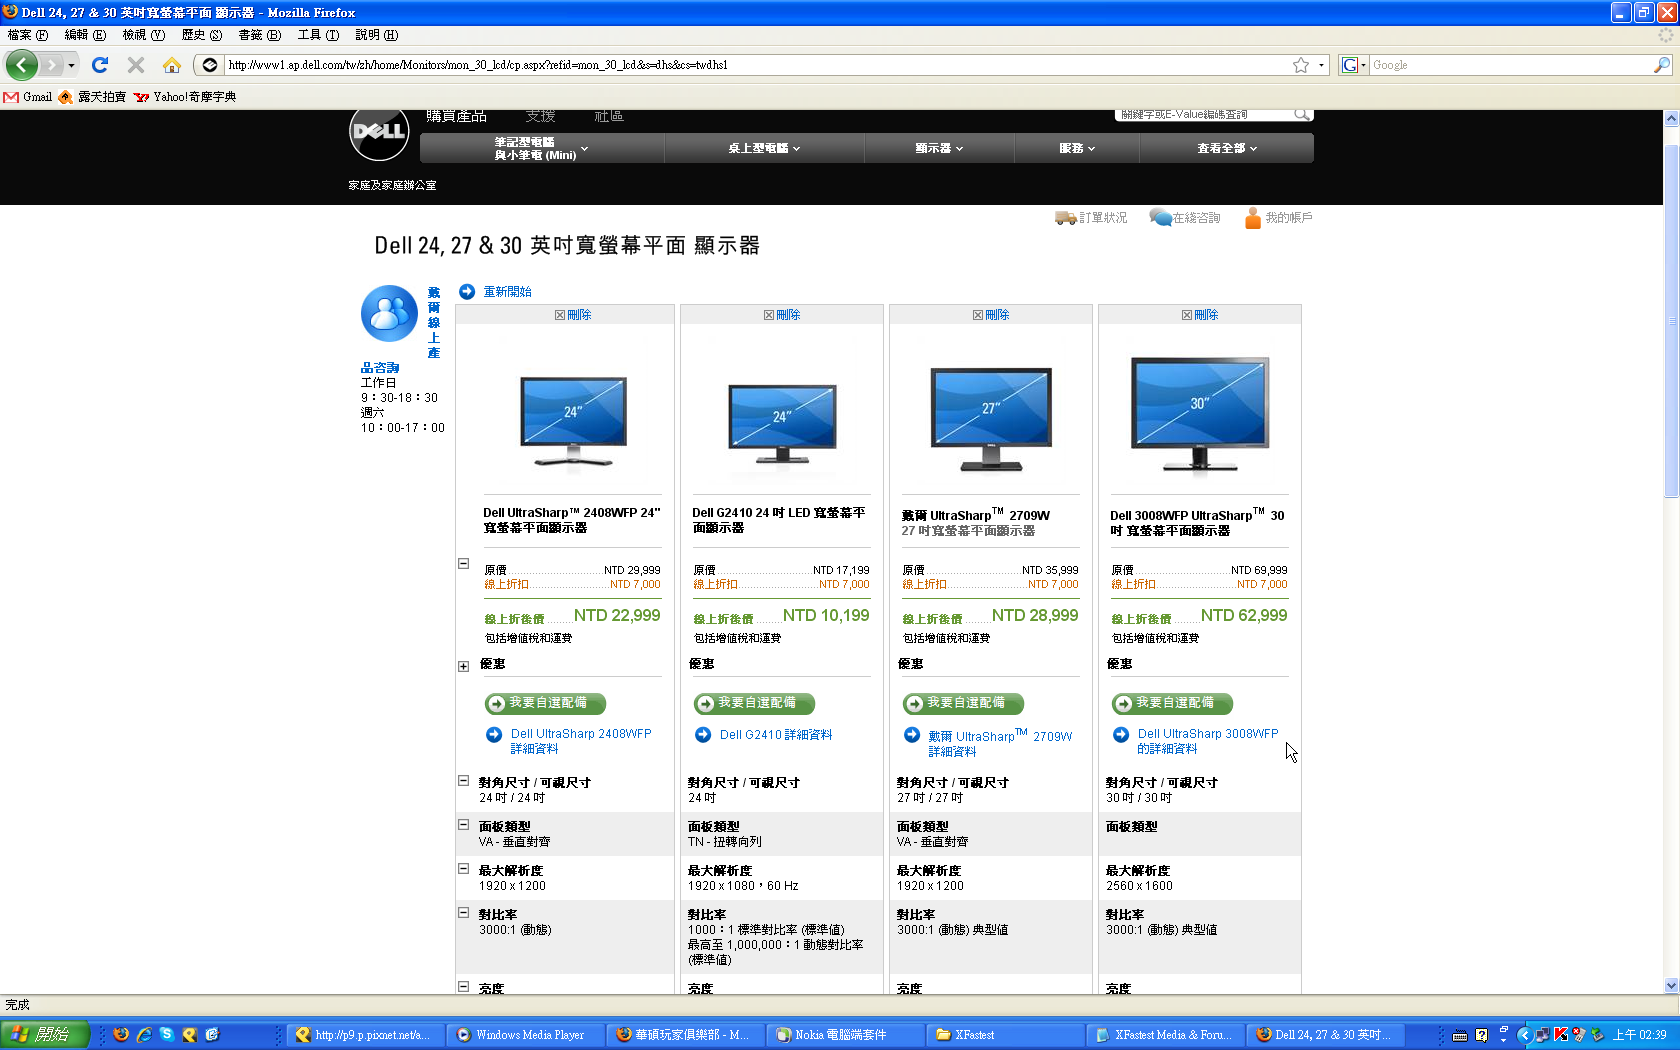Viewport: 1680px width, 1050px height.
Task: Click the page vertical scrollbar thumb
Action: tap(1671, 320)
